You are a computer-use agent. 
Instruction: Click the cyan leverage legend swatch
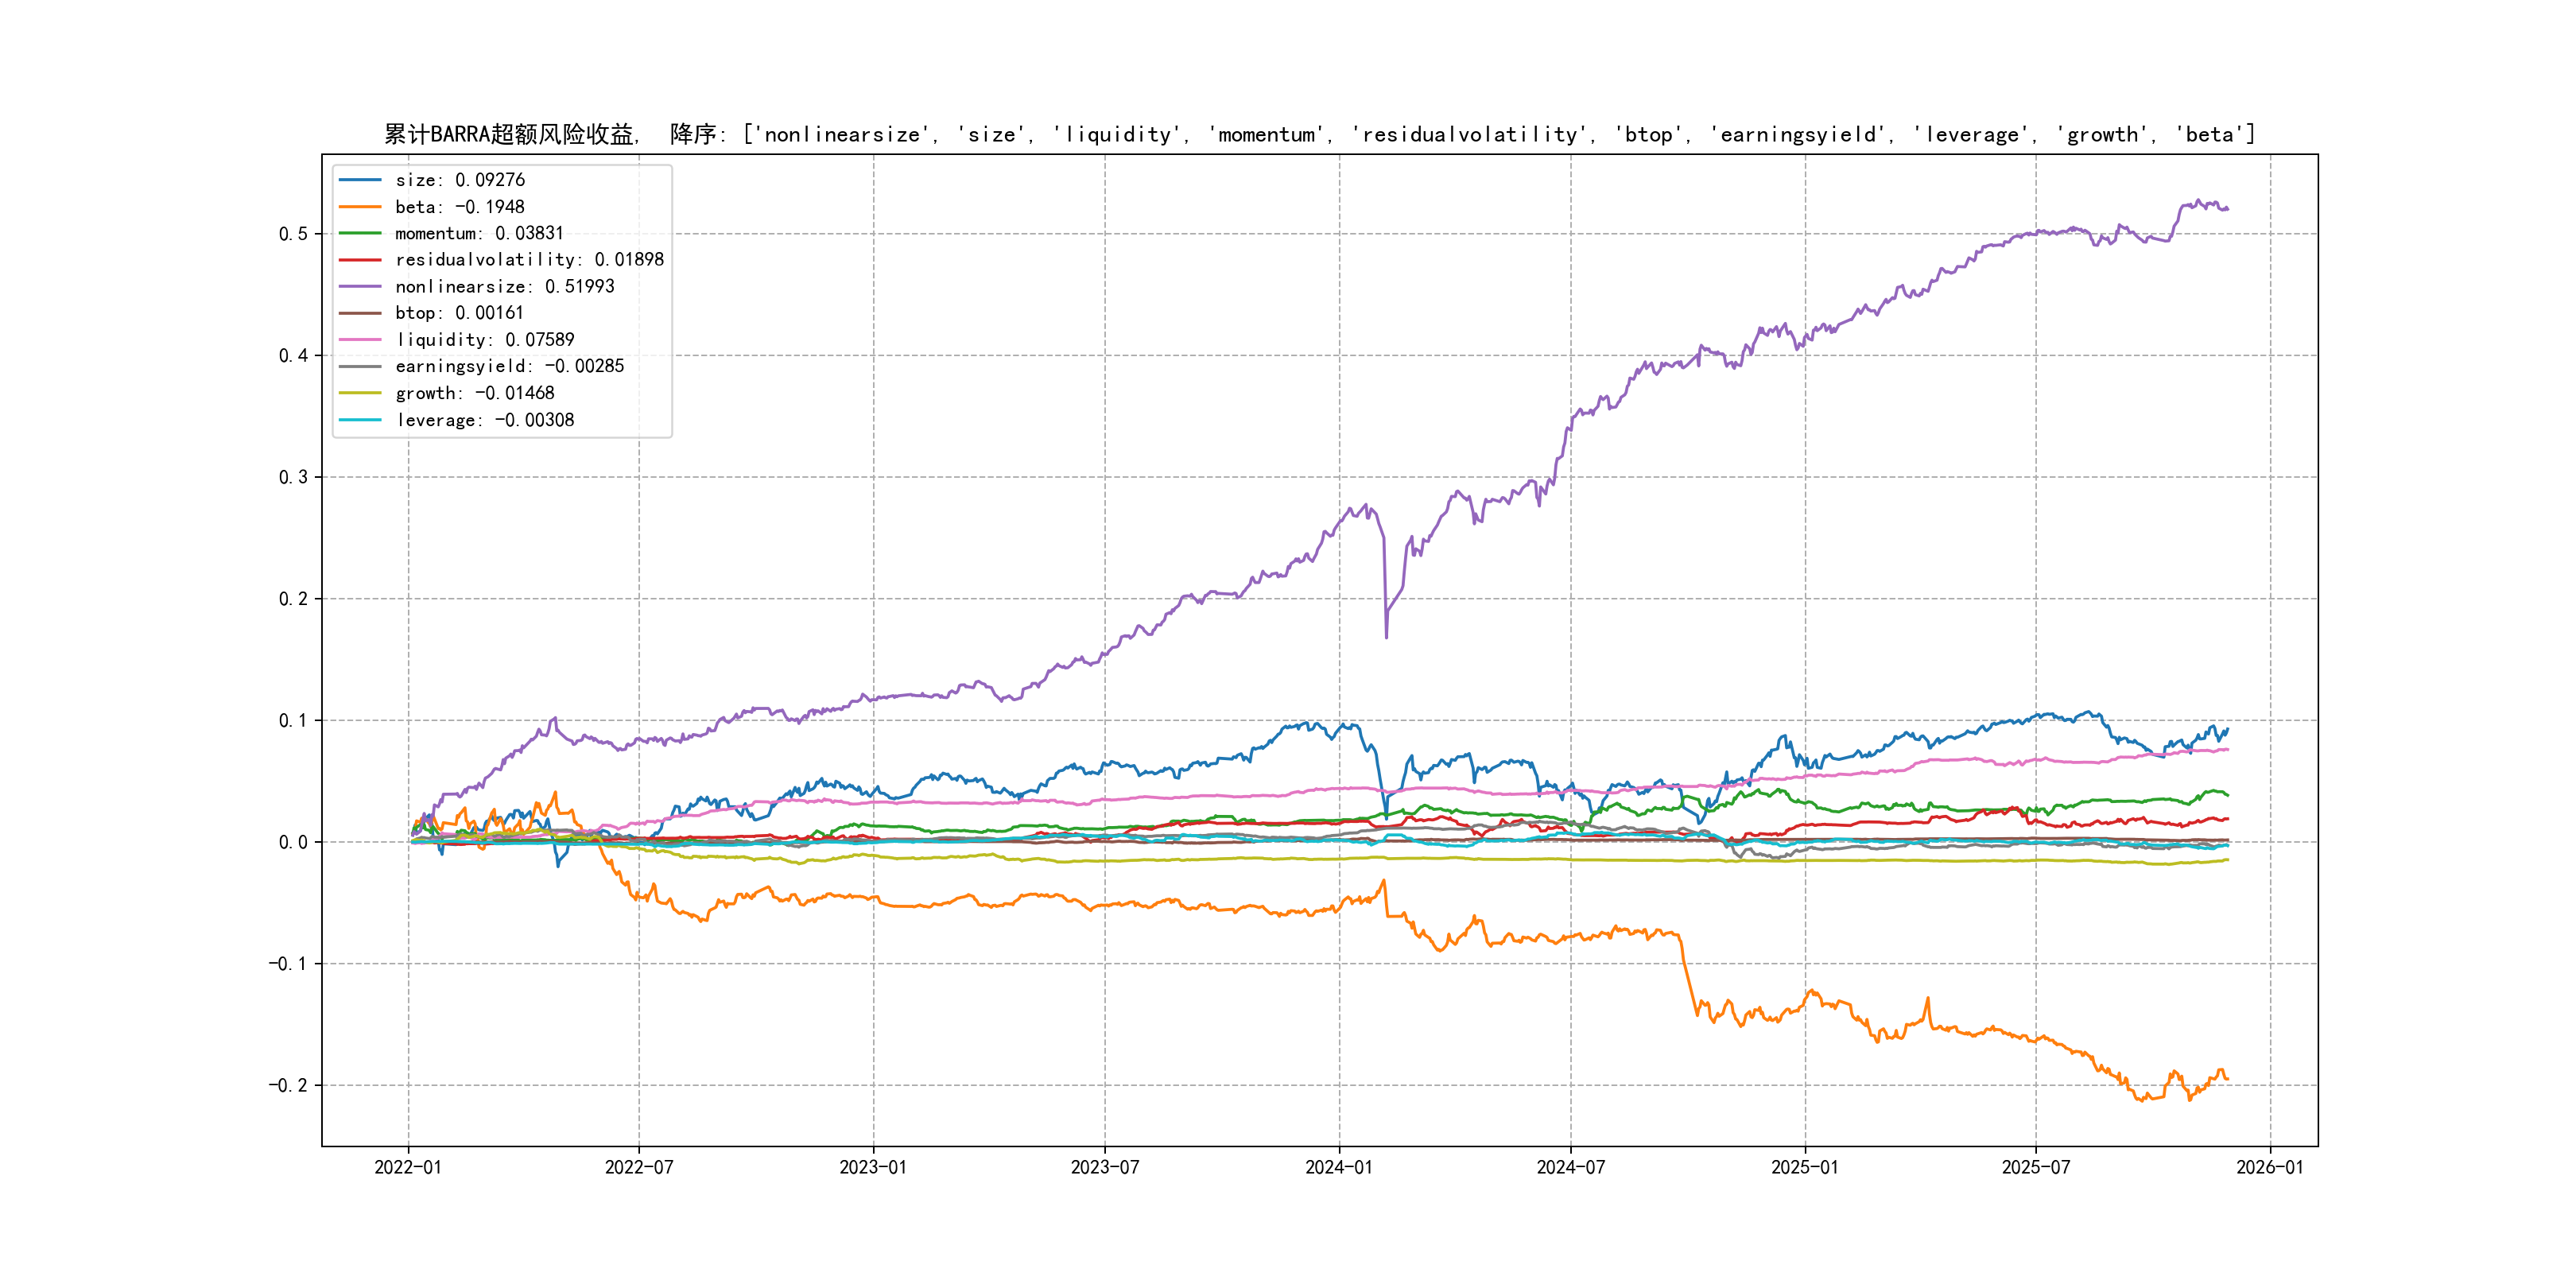pyautogui.click(x=360, y=420)
